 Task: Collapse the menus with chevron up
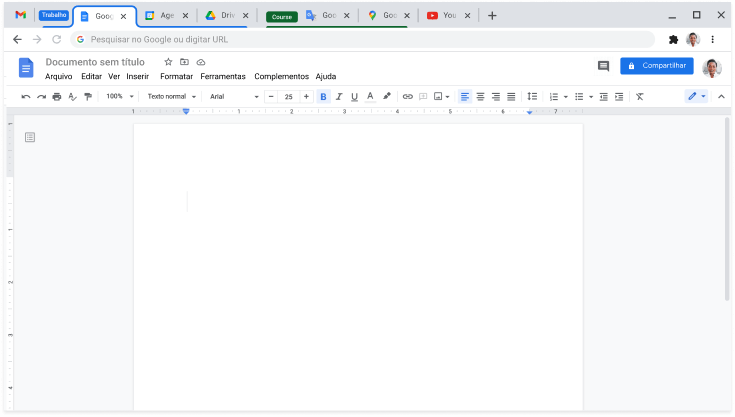pos(721,97)
